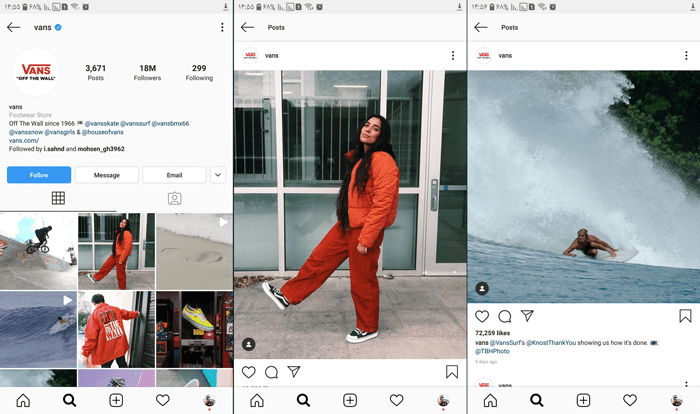Open the red Off The Wall jacket thumbnail
Image resolution: width=700 pixels, height=414 pixels.
click(117, 329)
